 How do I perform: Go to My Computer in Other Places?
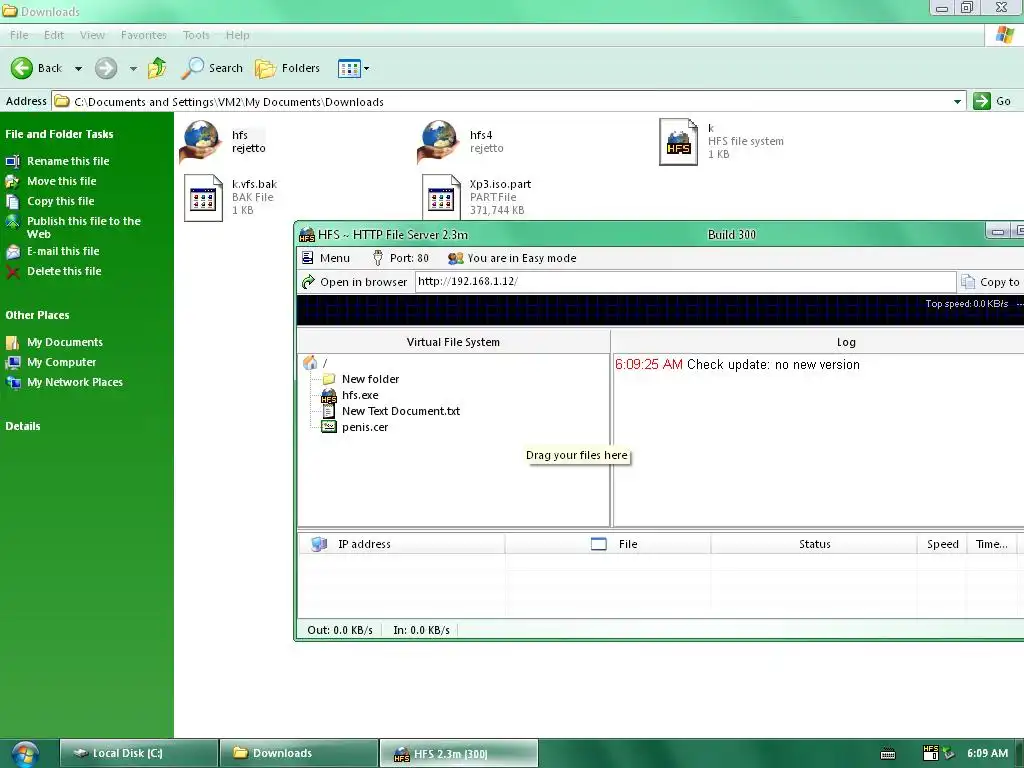point(61,362)
